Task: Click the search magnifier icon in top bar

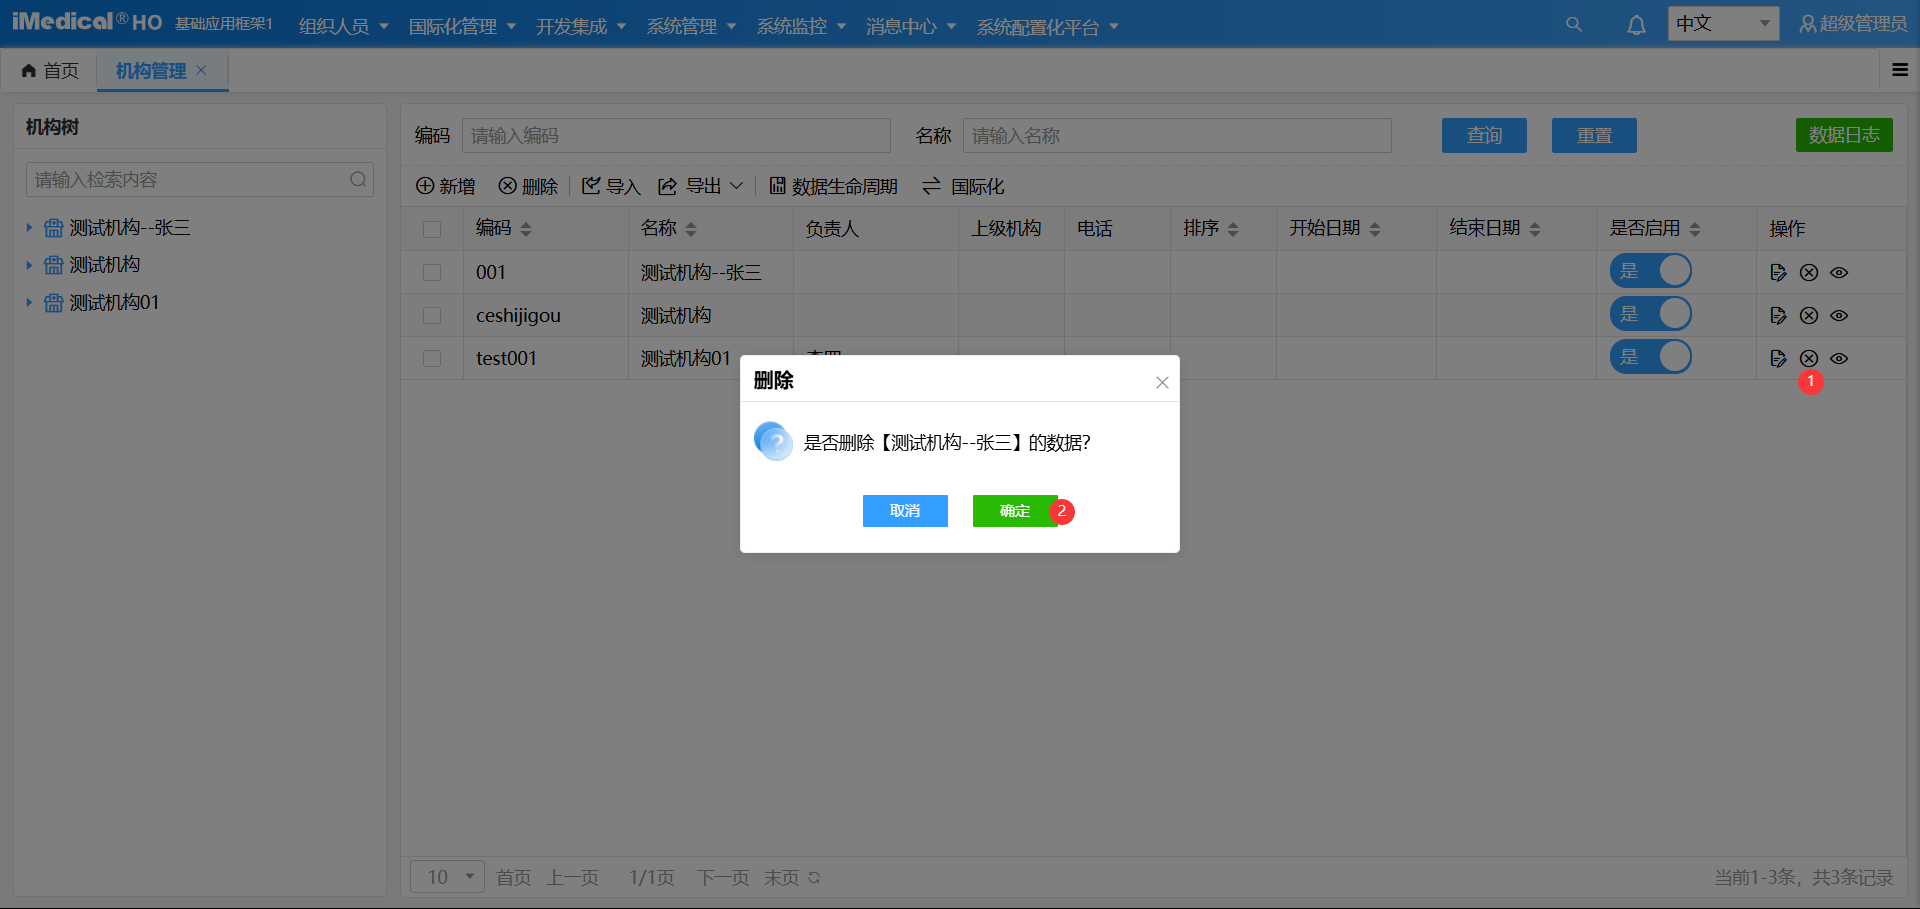Action: pyautogui.click(x=1573, y=24)
